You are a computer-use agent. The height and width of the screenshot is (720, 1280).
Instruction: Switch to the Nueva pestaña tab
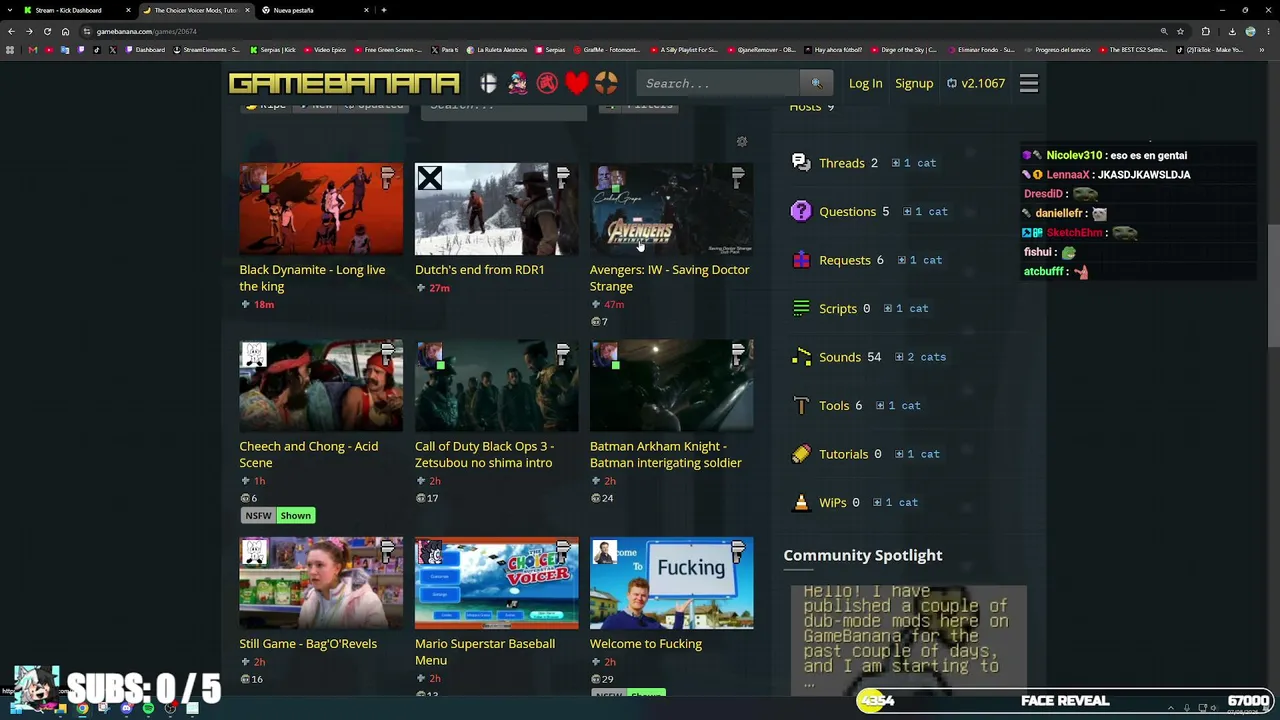click(315, 10)
